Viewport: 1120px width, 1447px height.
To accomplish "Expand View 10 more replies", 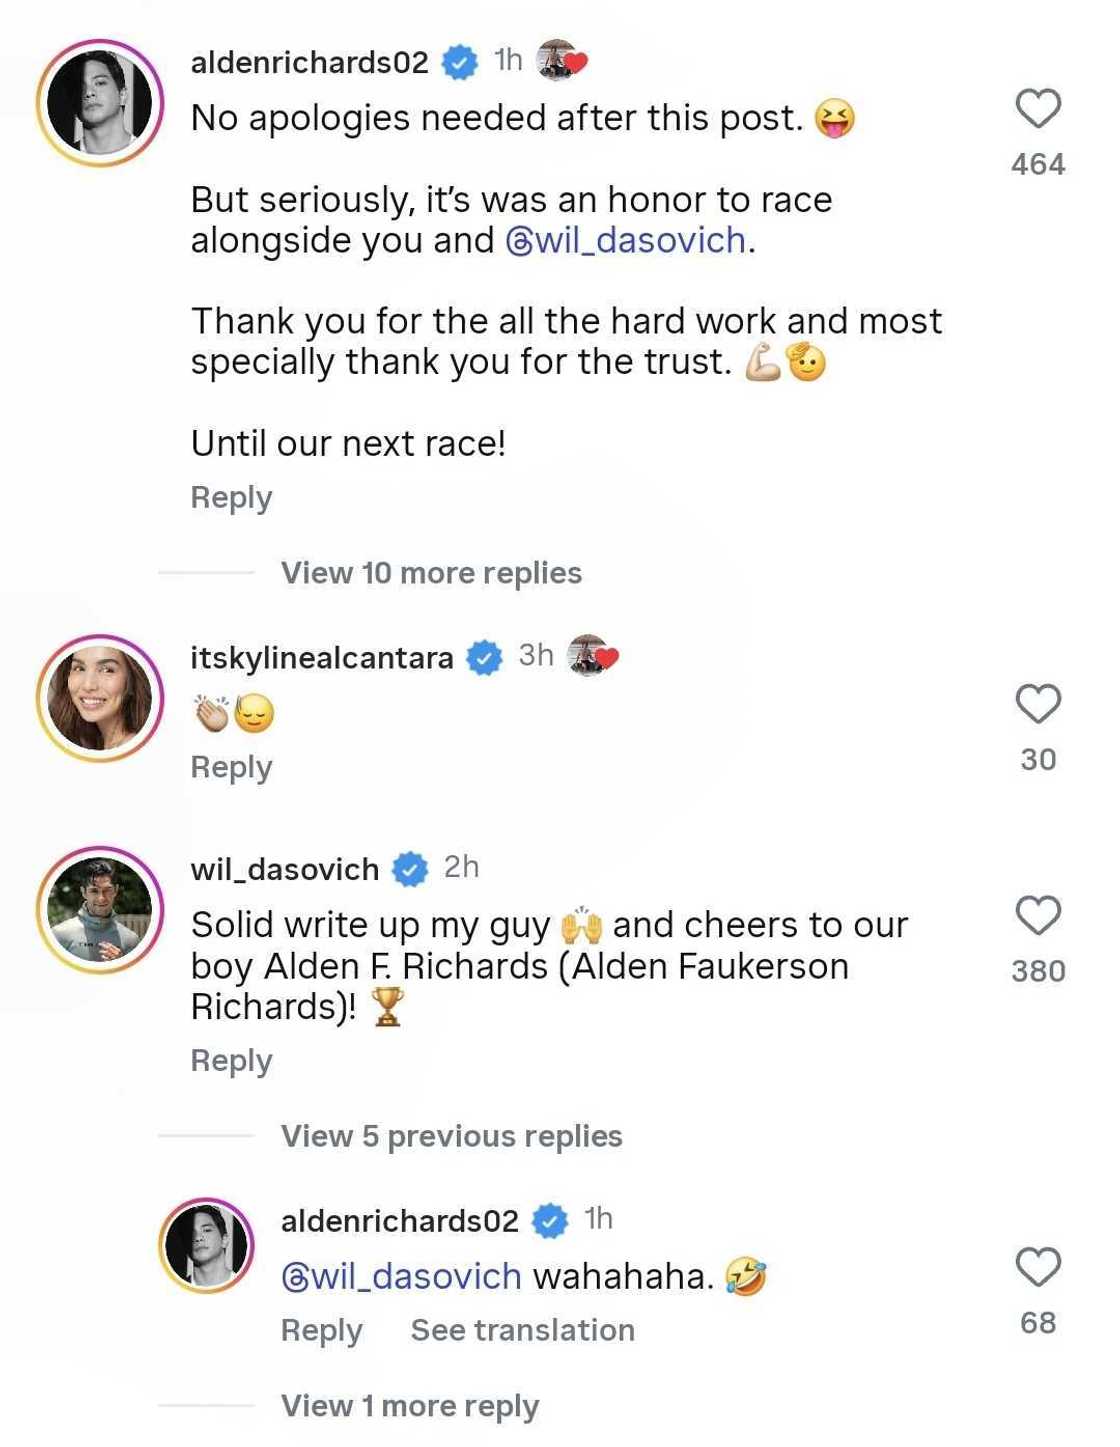I will 432,572.
